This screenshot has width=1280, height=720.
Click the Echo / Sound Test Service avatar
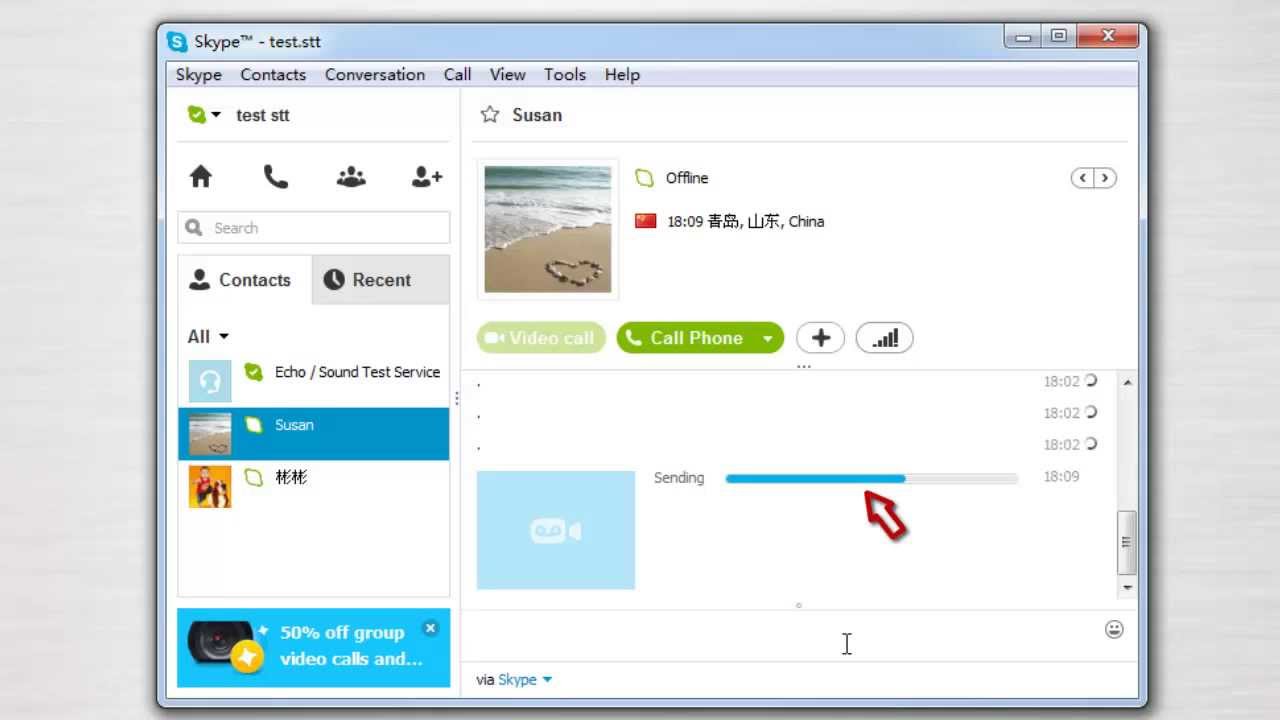(210, 381)
